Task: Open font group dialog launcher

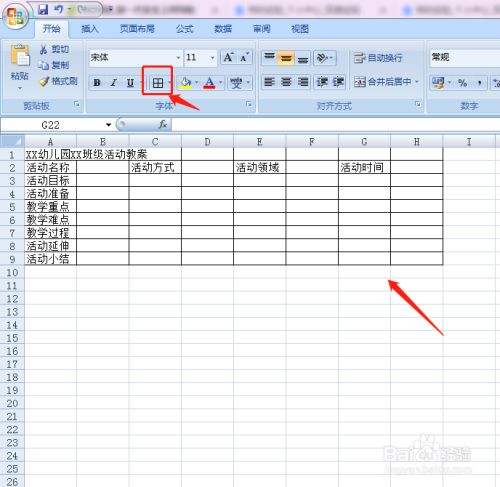Action: [x=249, y=104]
